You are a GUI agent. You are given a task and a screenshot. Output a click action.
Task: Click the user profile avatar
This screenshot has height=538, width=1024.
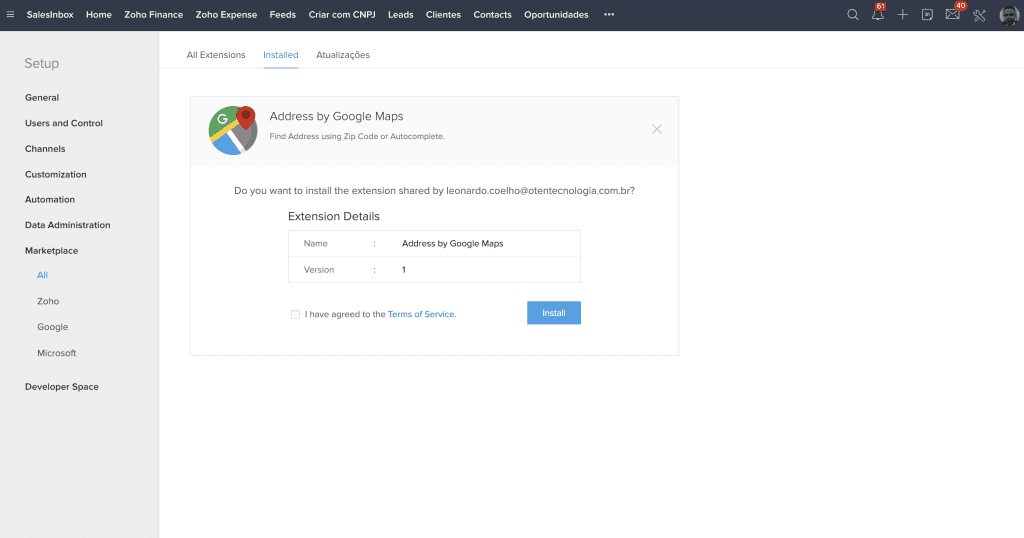click(1008, 15)
